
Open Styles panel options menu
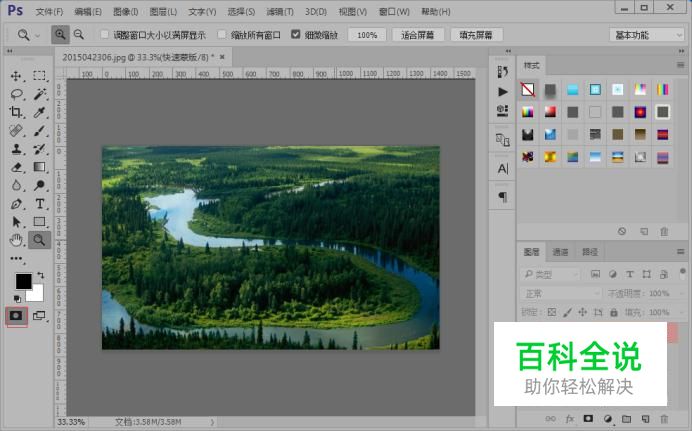click(x=680, y=65)
